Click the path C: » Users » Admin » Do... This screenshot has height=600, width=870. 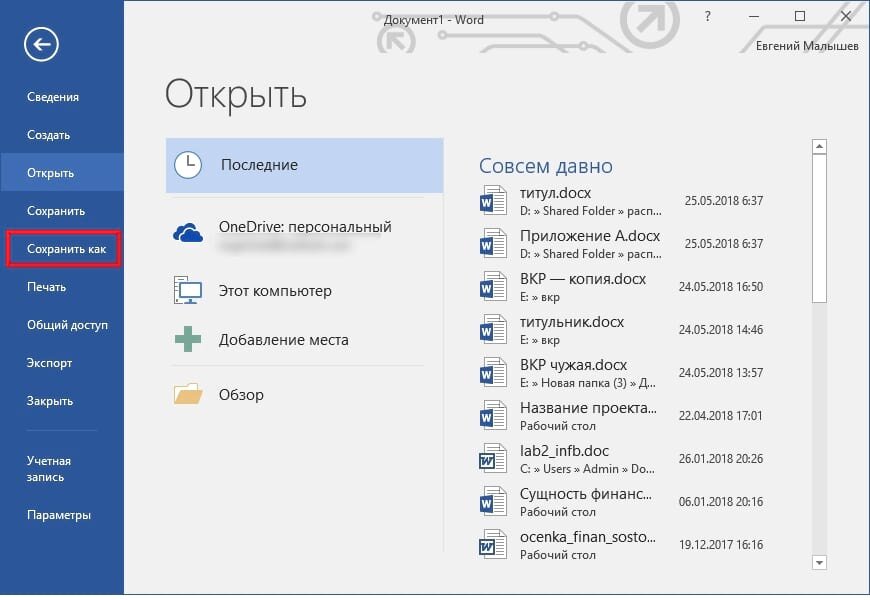coord(587,469)
